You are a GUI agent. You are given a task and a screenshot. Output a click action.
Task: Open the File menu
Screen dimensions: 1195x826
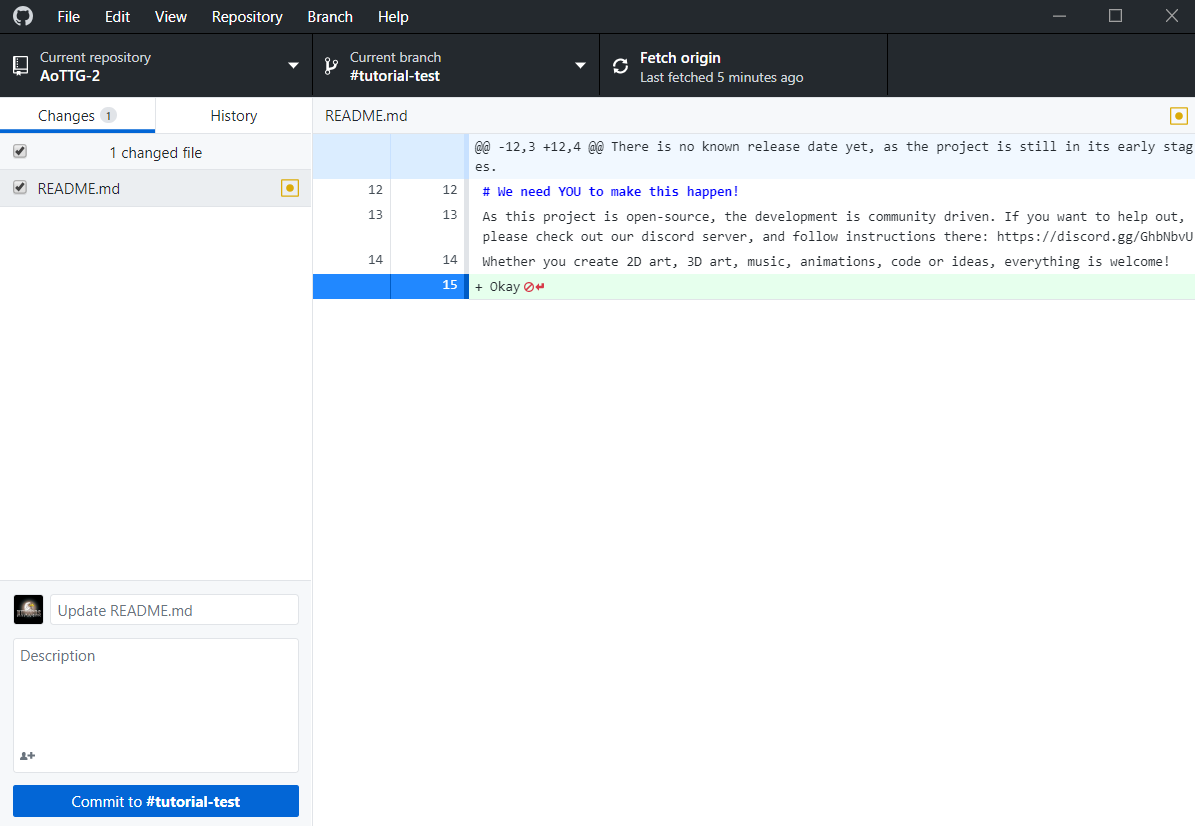click(69, 17)
